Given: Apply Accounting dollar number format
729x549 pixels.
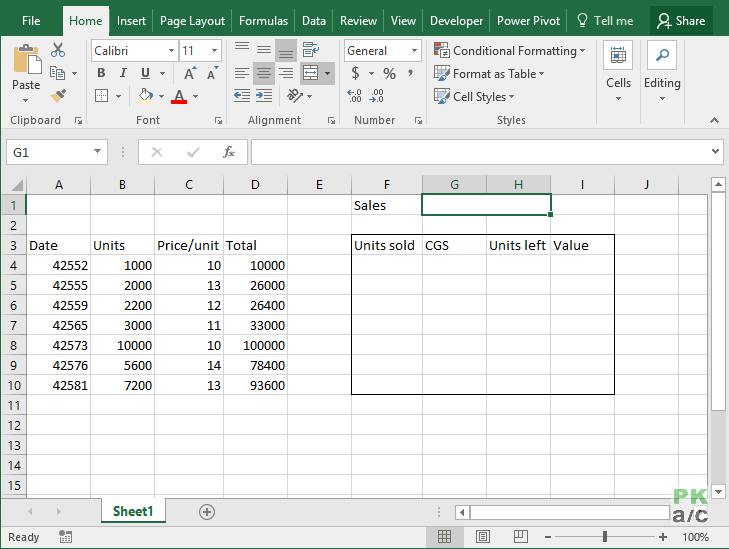Looking at the screenshot, I should coord(355,73).
